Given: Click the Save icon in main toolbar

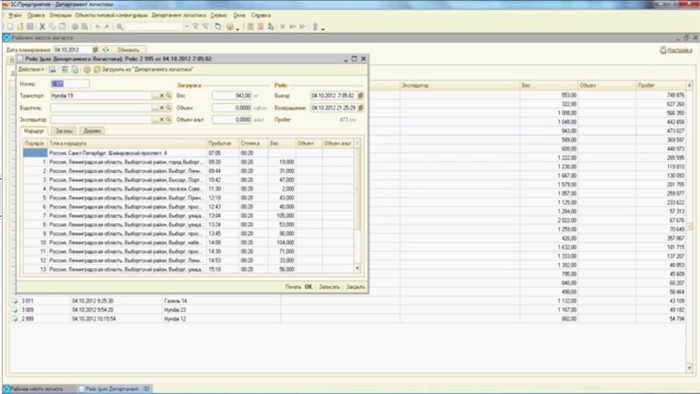Looking at the screenshot, I should click(x=30, y=27).
